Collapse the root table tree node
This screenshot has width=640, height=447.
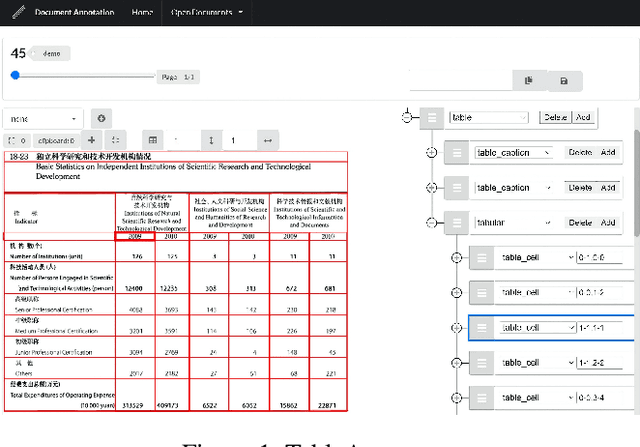pyautogui.click(x=407, y=118)
